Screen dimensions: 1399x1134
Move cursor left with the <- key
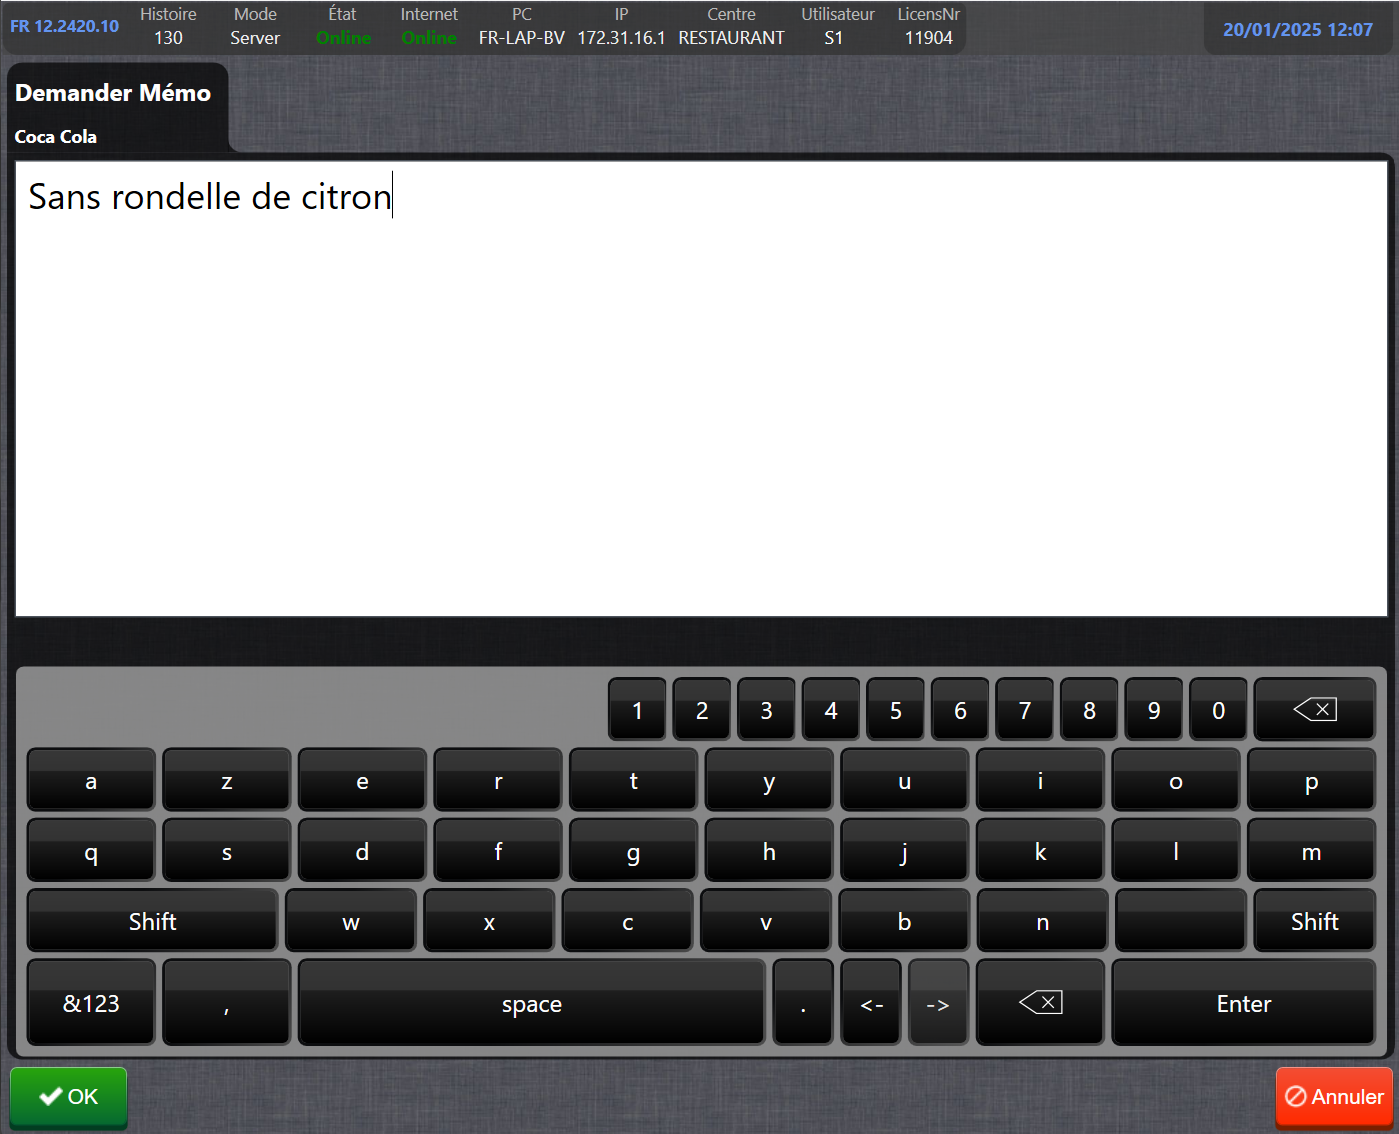coord(871,1003)
